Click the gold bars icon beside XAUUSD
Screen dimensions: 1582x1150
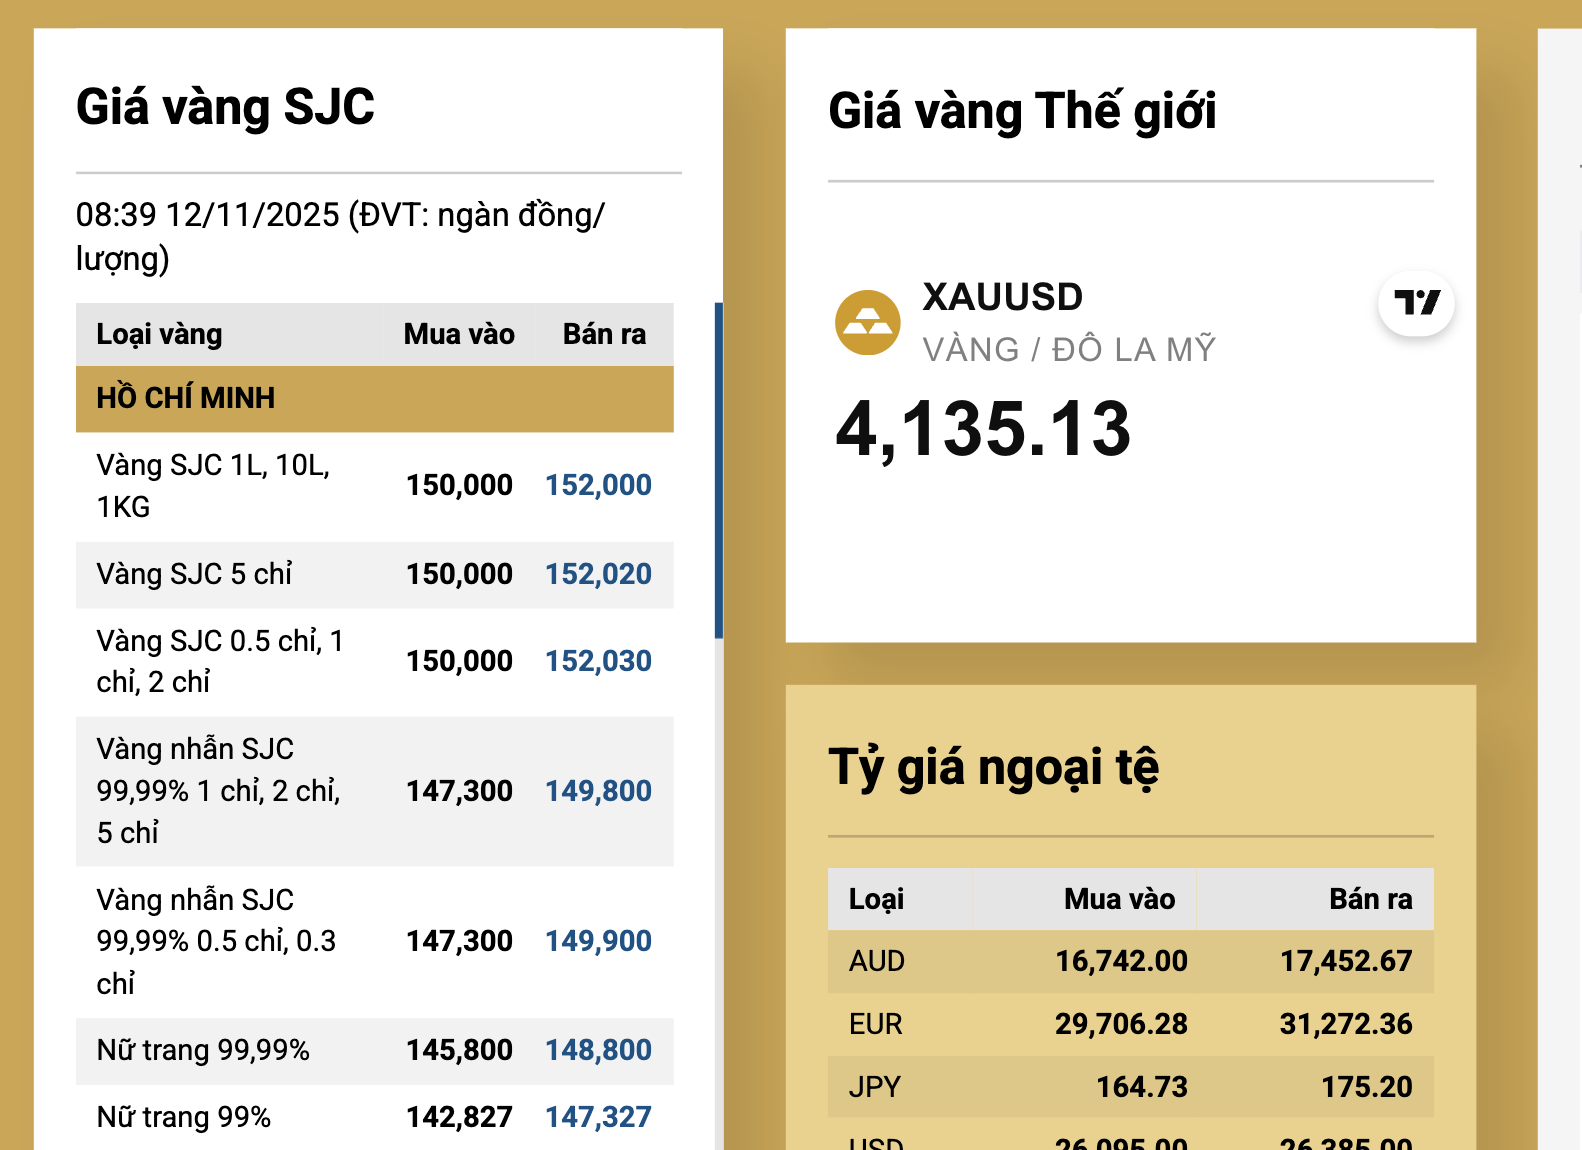pos(866,321)
